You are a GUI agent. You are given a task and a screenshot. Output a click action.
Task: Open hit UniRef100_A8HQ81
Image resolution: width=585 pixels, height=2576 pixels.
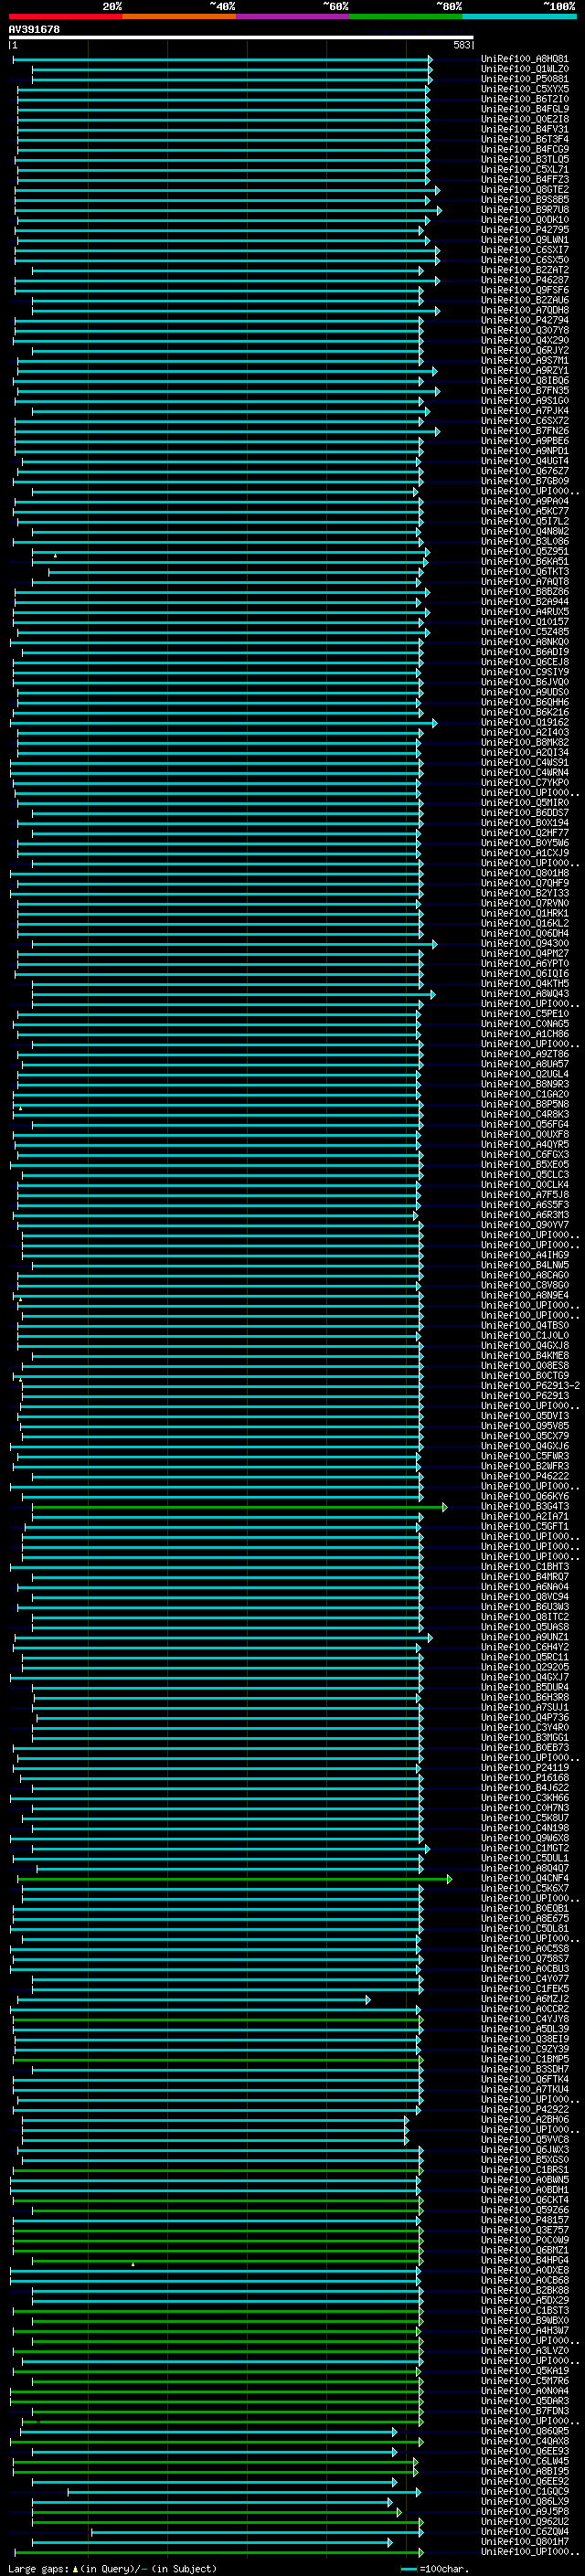524,59
